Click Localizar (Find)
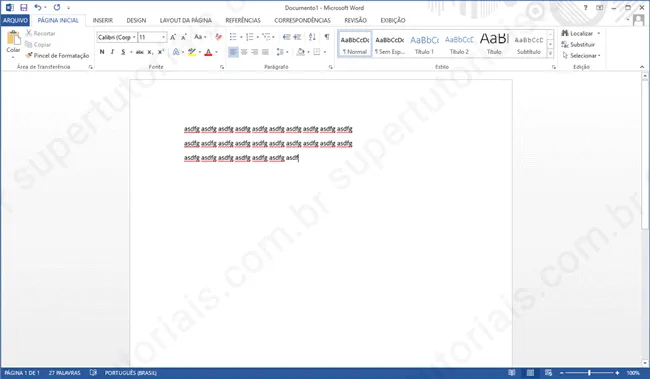 coord(577,33)
